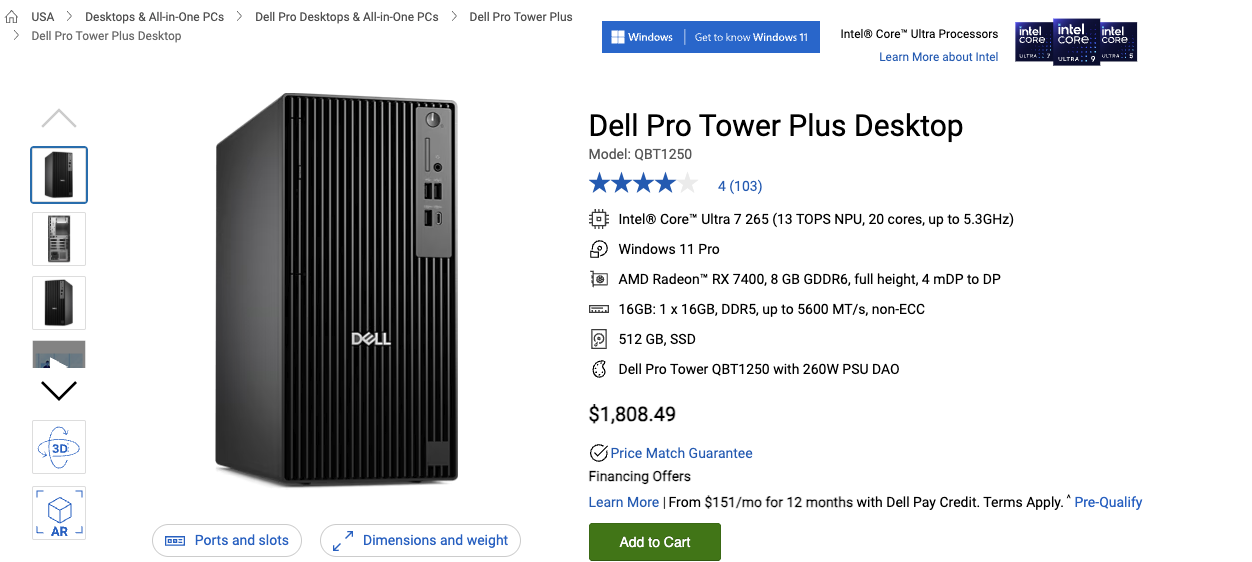Open Learn More about Intel link
The height and width of the screenshot is (562, 1252).
coord(938,57)
